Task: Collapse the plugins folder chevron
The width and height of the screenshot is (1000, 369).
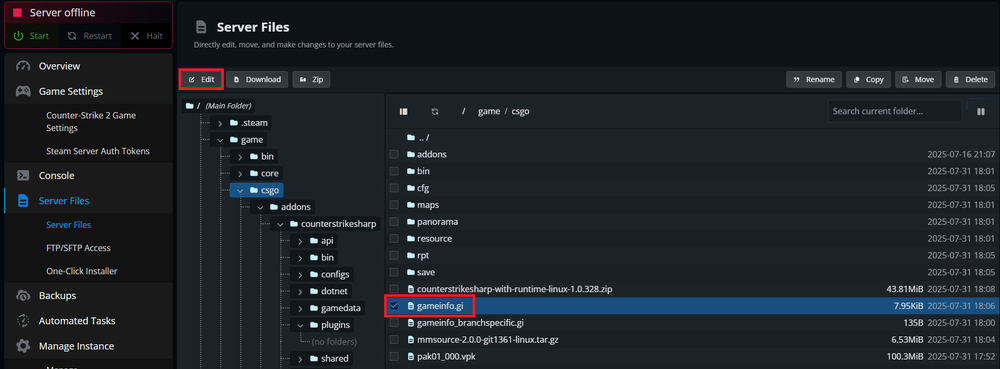Action: [x=300, y=325]
